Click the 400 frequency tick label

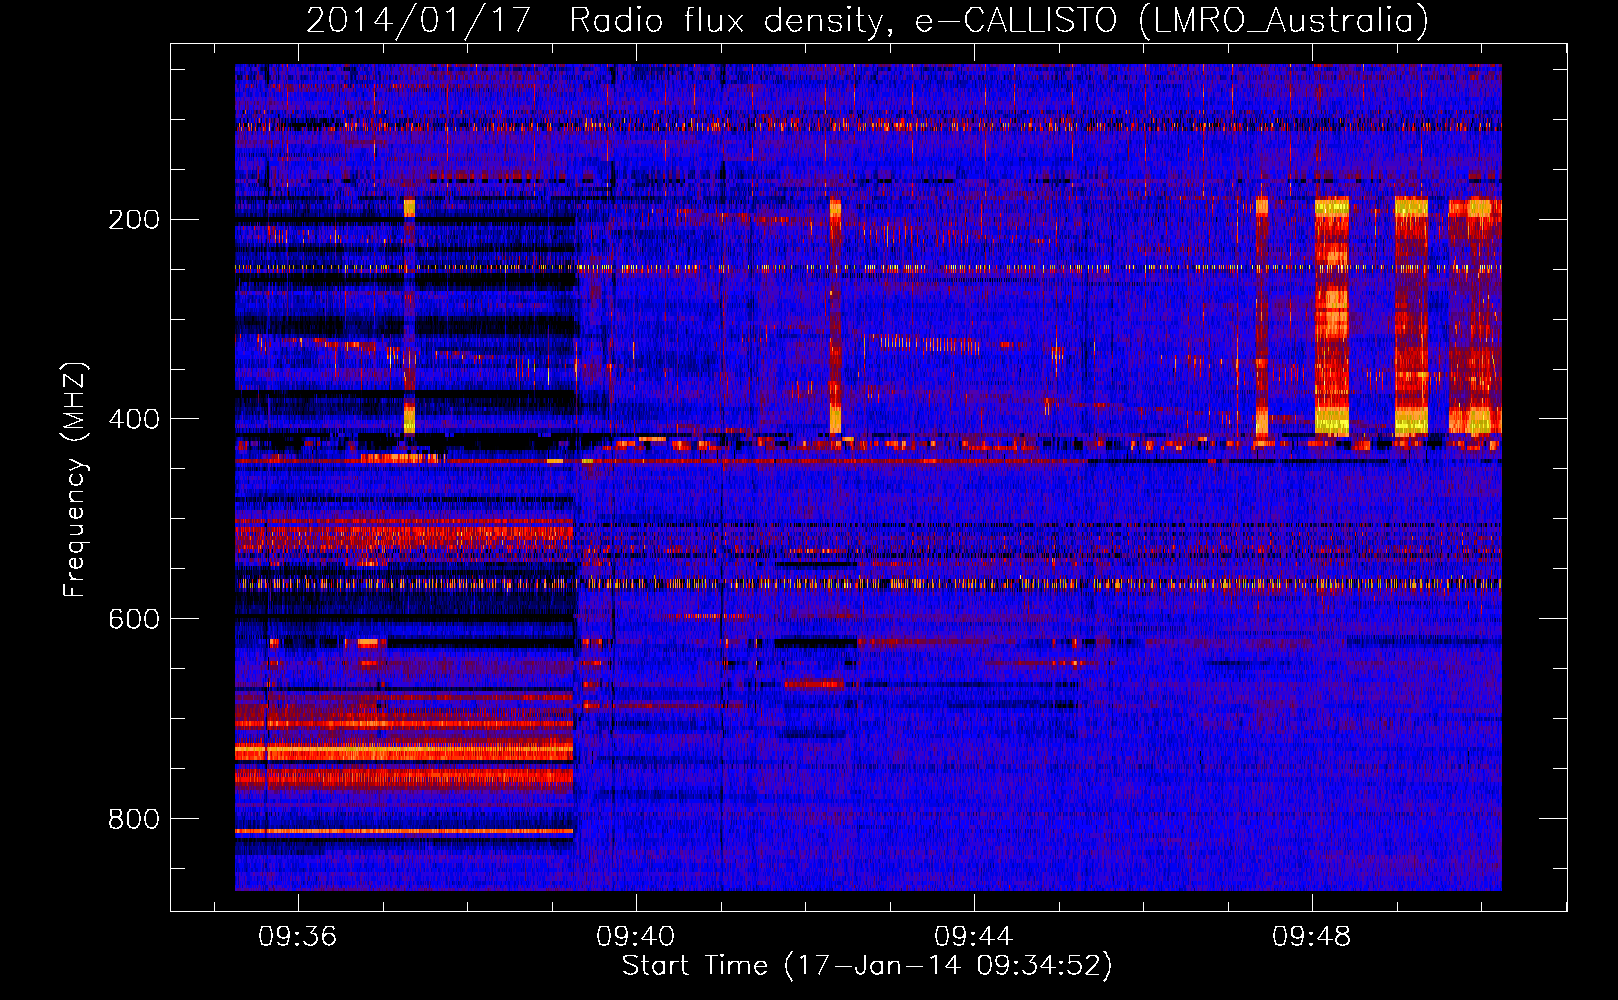(134, 419)
